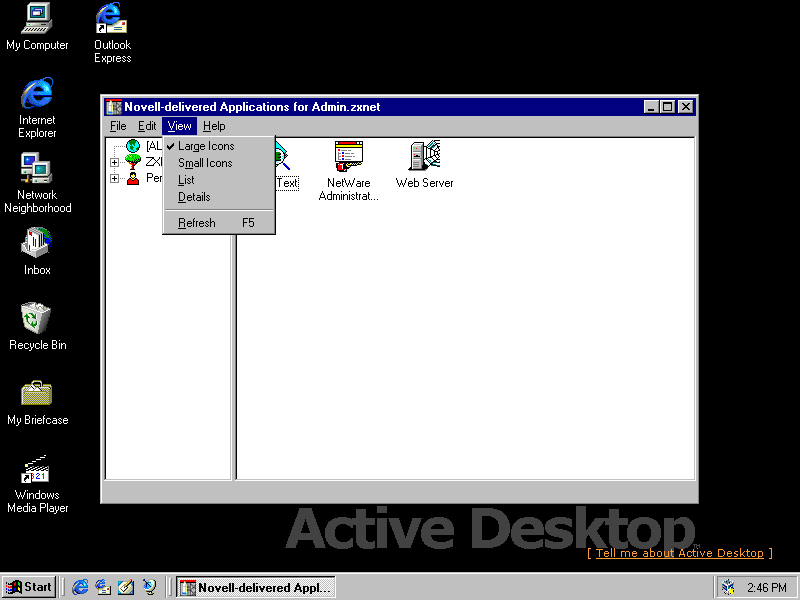Switch to List view
The width and height of the screenshot is (800, 600).
tap(219, 180)
